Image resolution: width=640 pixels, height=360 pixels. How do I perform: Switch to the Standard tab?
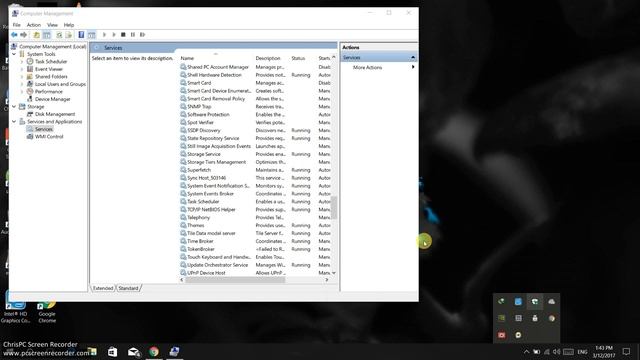tap(129, 288)
